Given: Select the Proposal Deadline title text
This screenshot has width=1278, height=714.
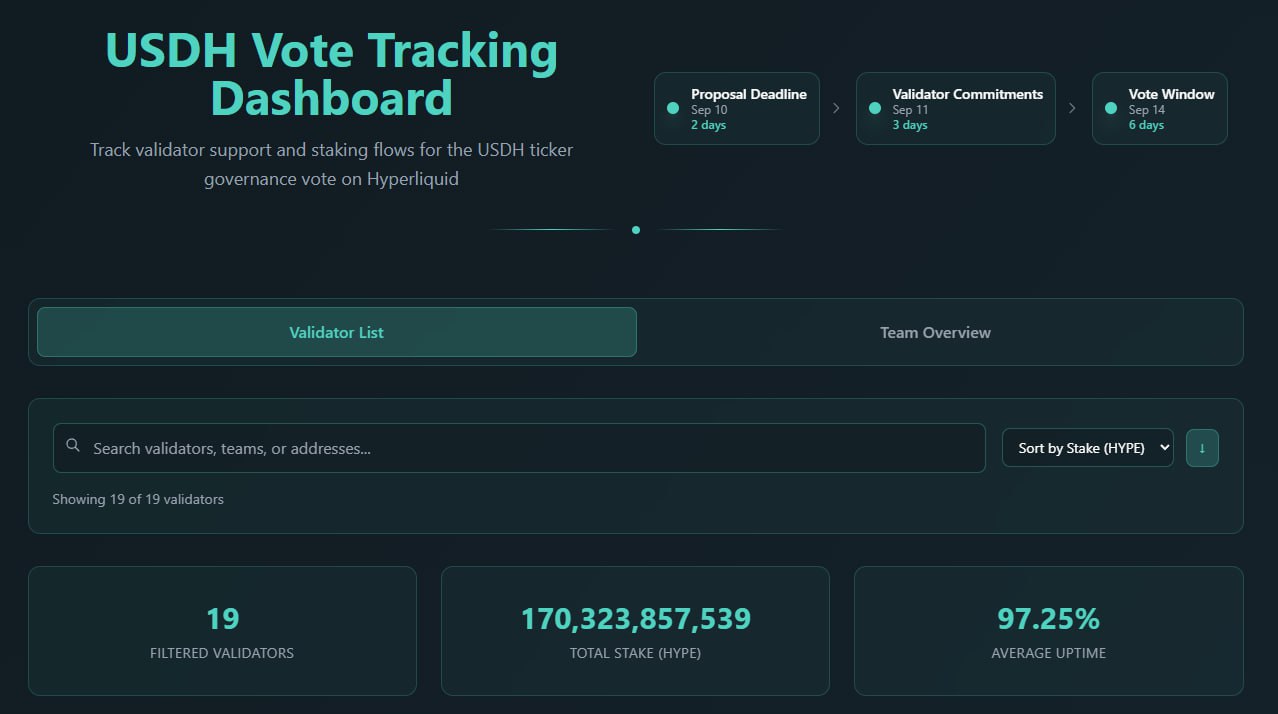Looking at the screenshot, I should pos(748,94).
